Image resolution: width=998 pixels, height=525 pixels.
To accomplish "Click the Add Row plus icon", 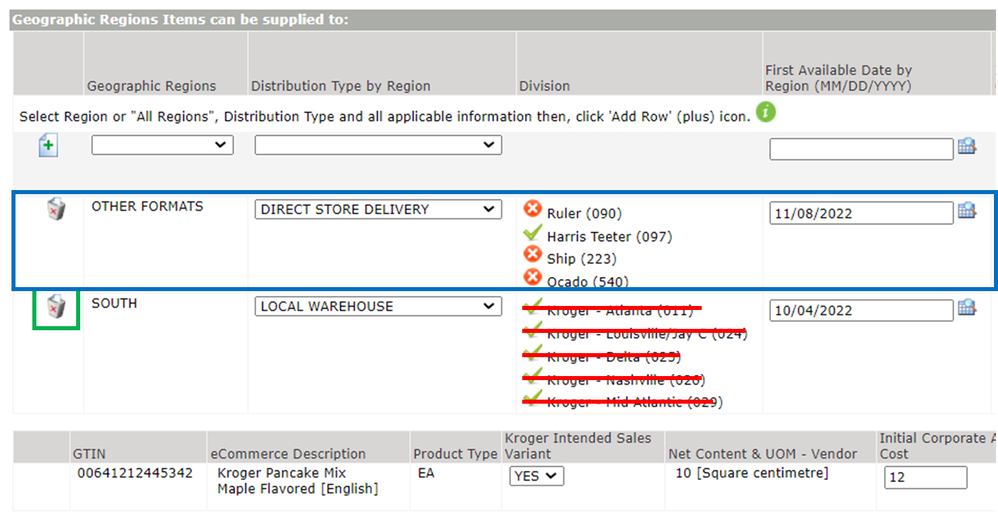I will tap(48, 145).
